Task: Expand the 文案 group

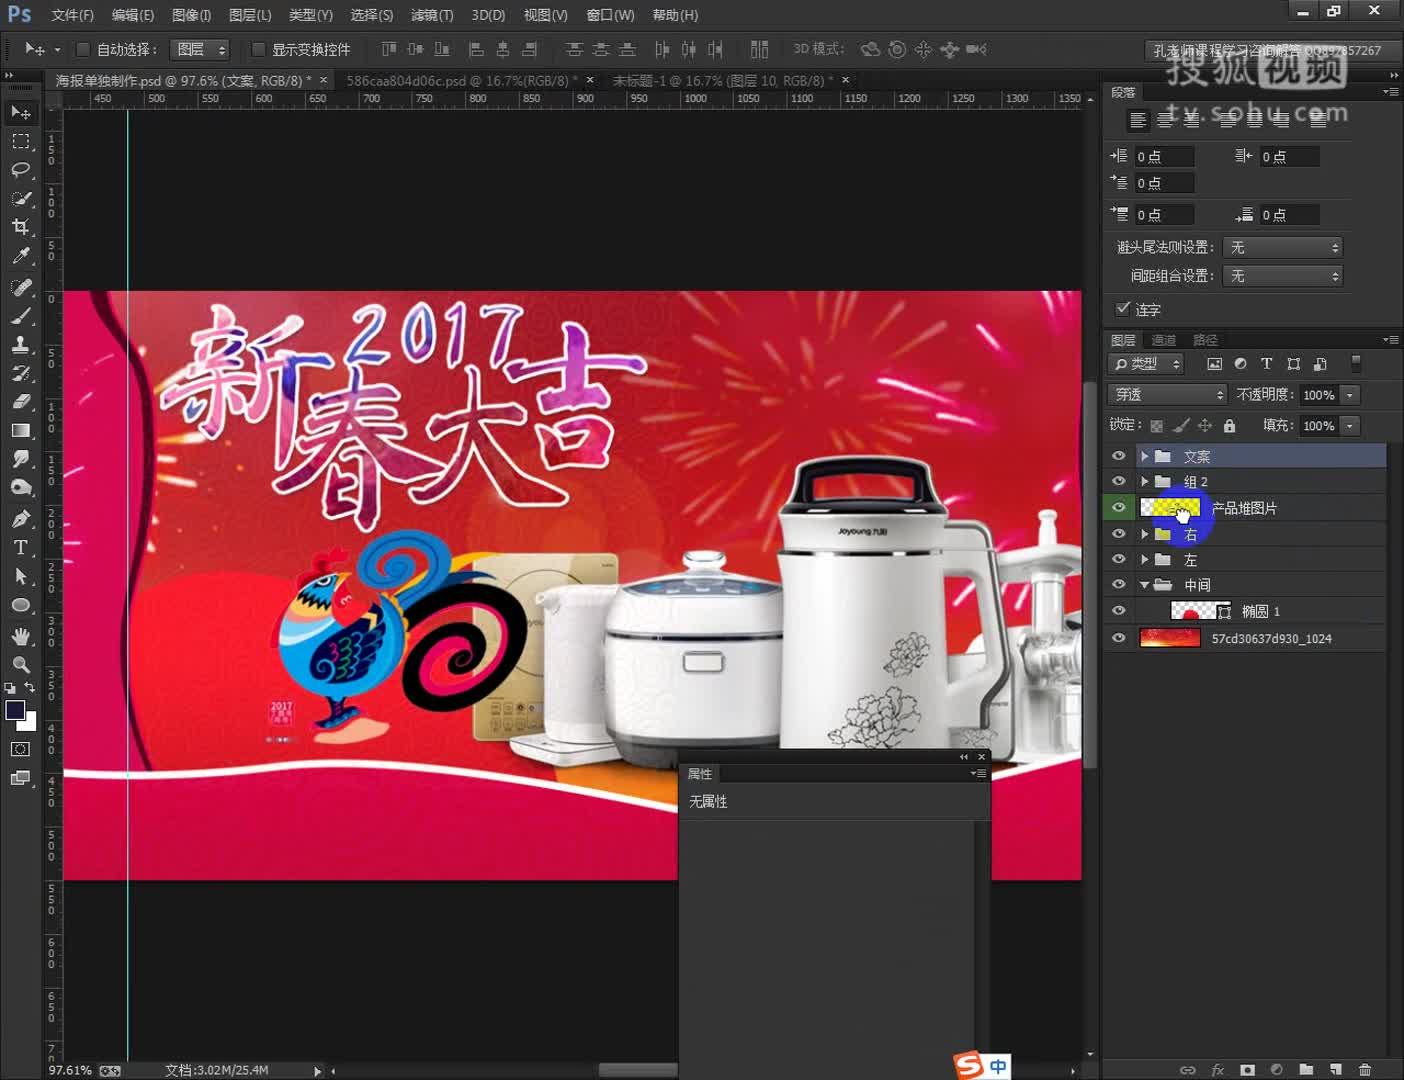Action: (1144, 456)
